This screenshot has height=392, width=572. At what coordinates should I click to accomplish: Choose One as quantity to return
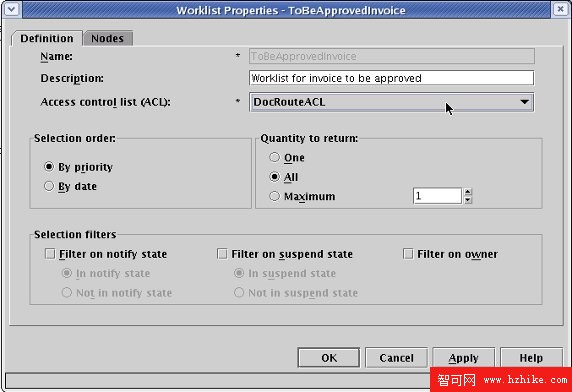click(274, 158)
